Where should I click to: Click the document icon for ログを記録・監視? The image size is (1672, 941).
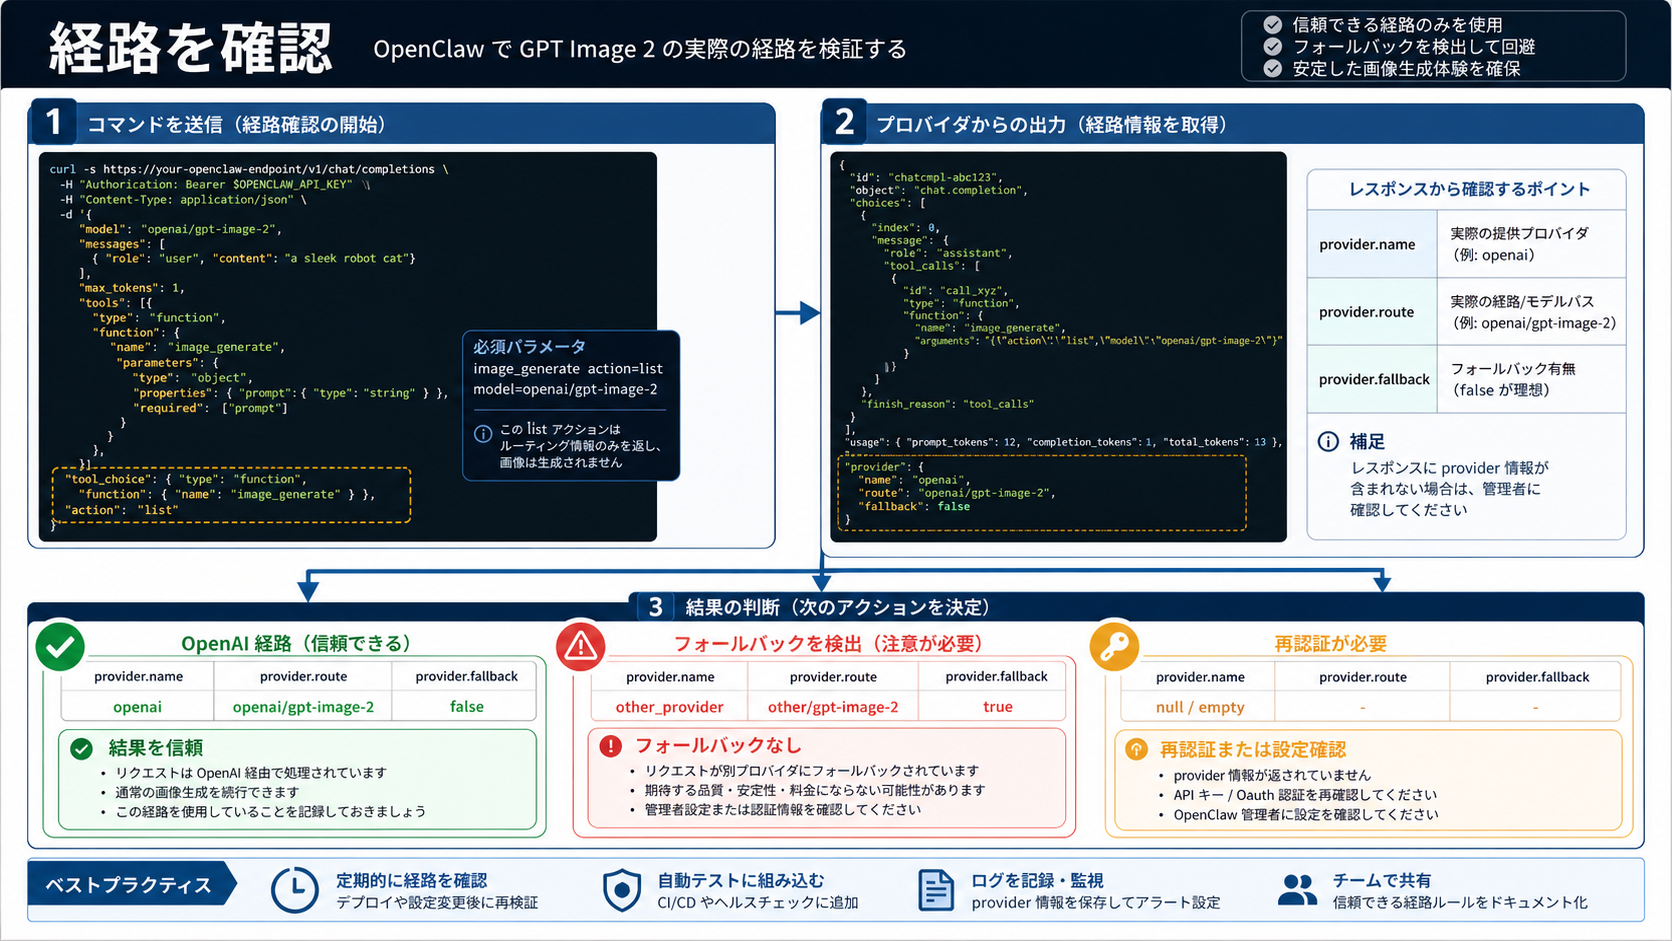(x=936, y=890)
